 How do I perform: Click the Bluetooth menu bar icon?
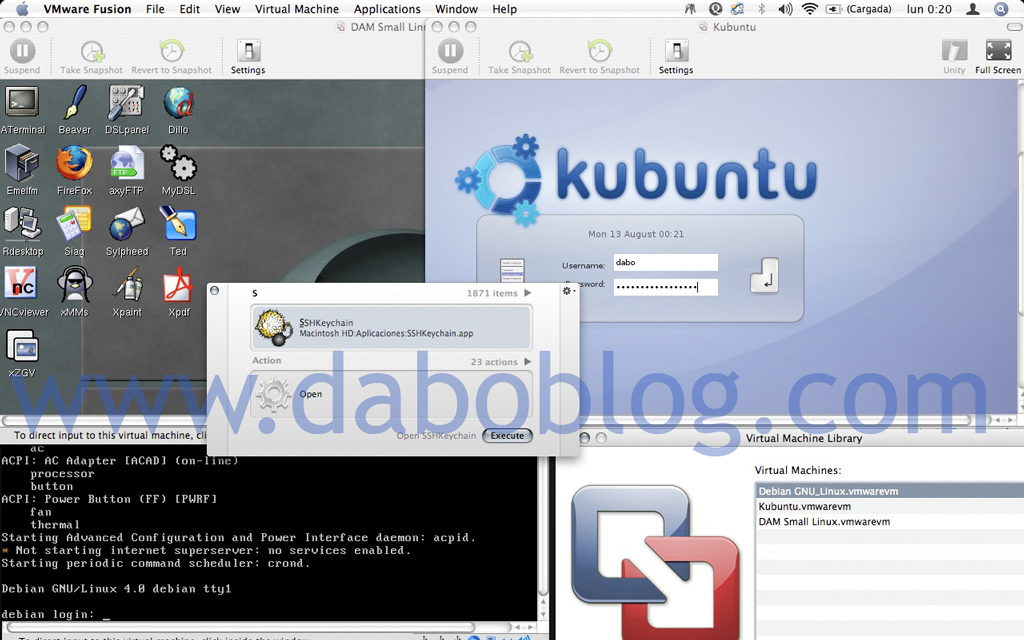click(761, 9)
